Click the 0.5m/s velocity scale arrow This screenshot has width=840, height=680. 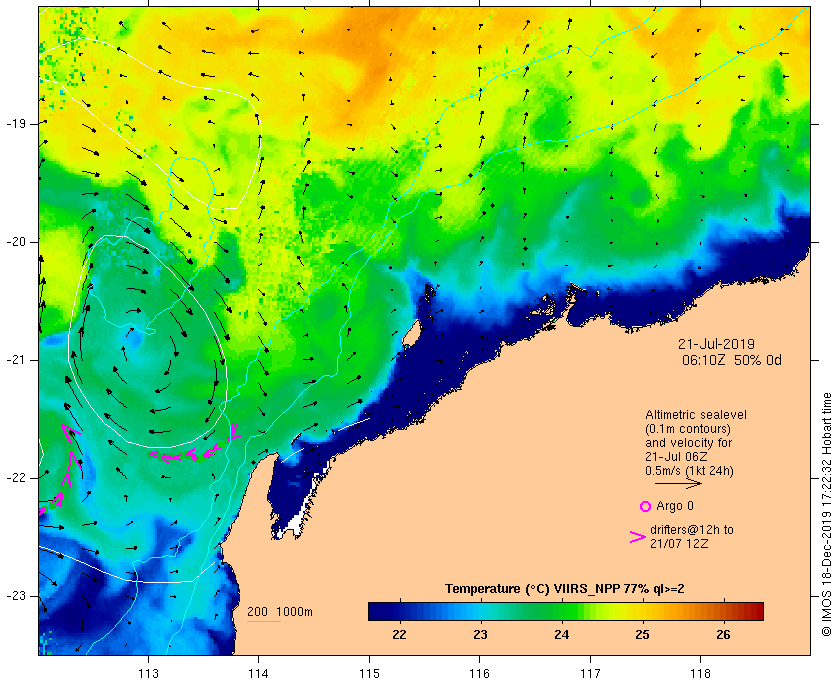[678, 483]
